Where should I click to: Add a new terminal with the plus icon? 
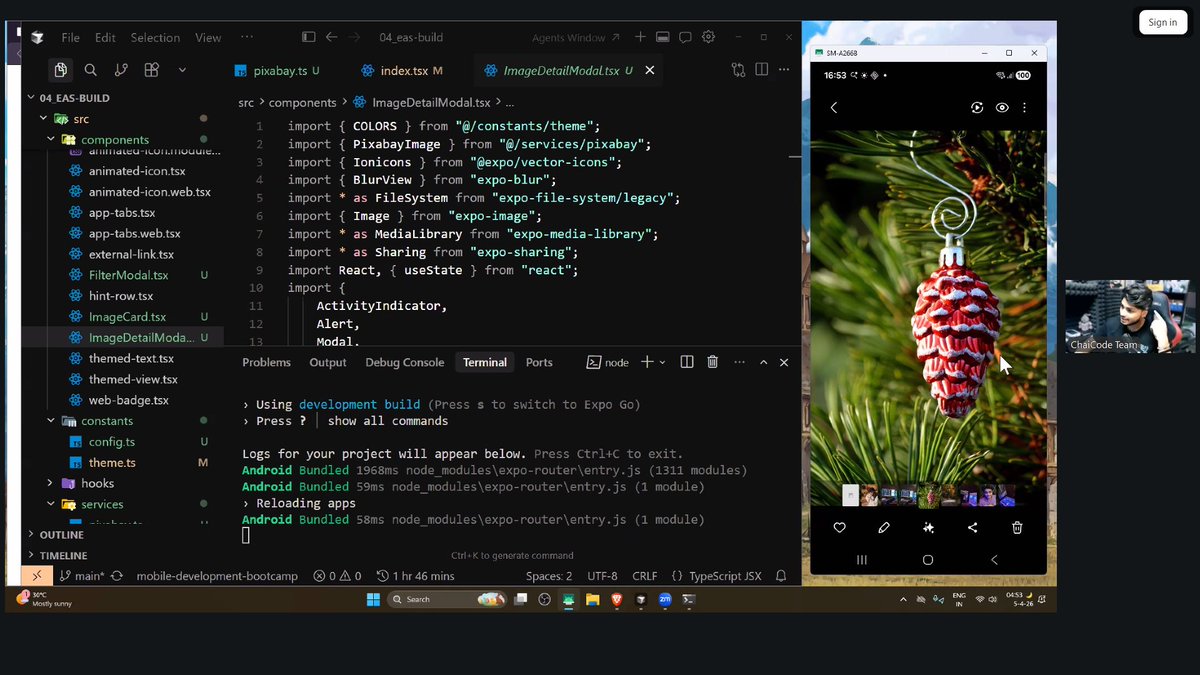pos(647,362)
